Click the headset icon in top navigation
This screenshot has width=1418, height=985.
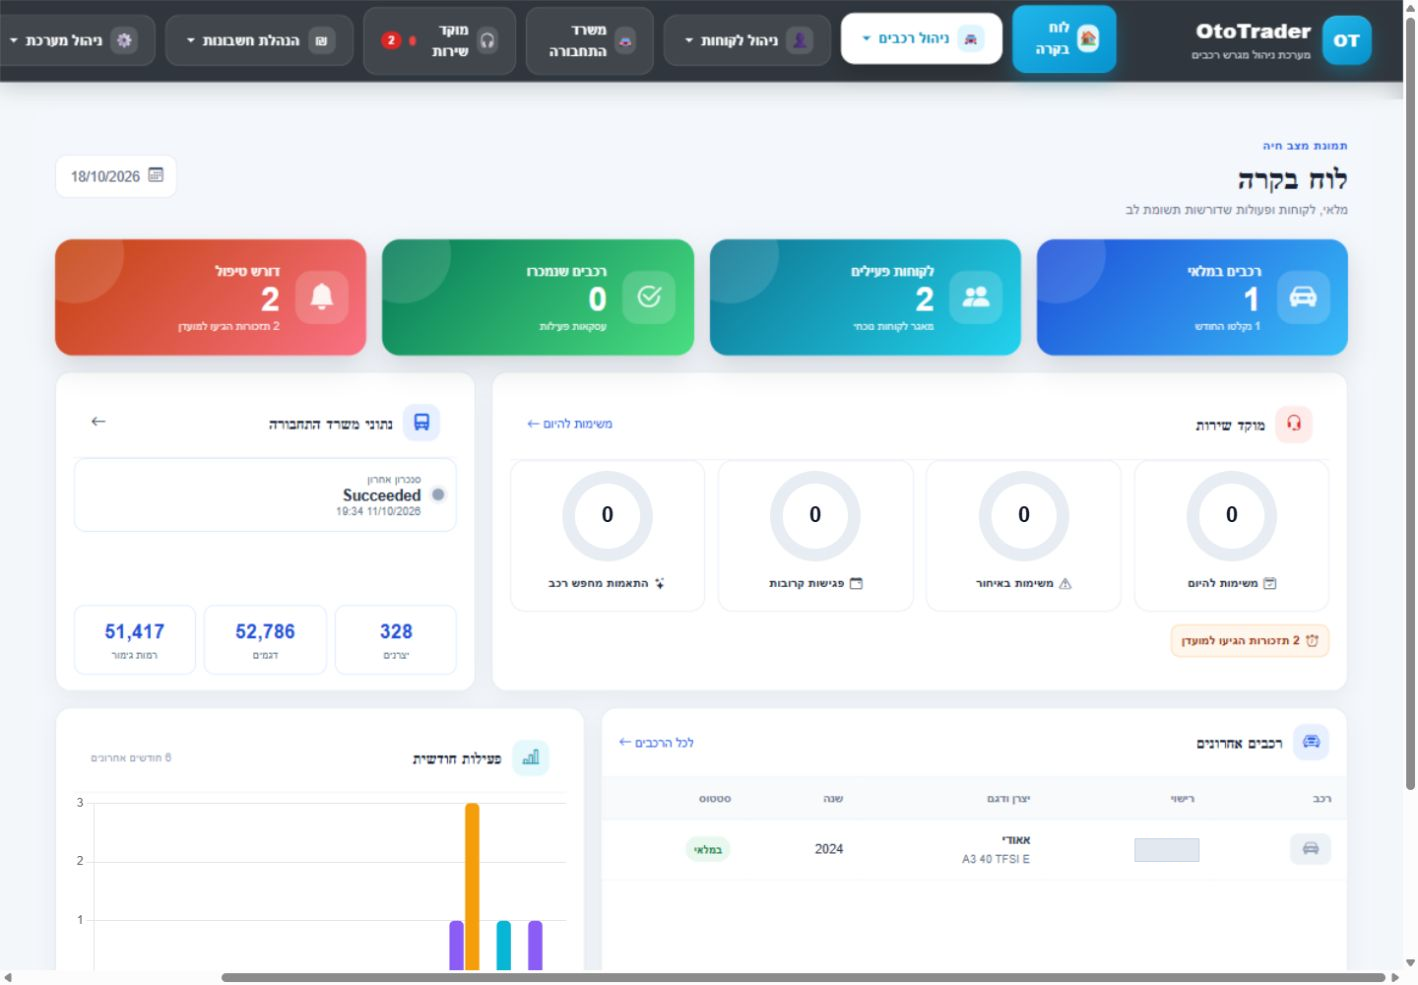pyautogui.click(x=487, y=40)
